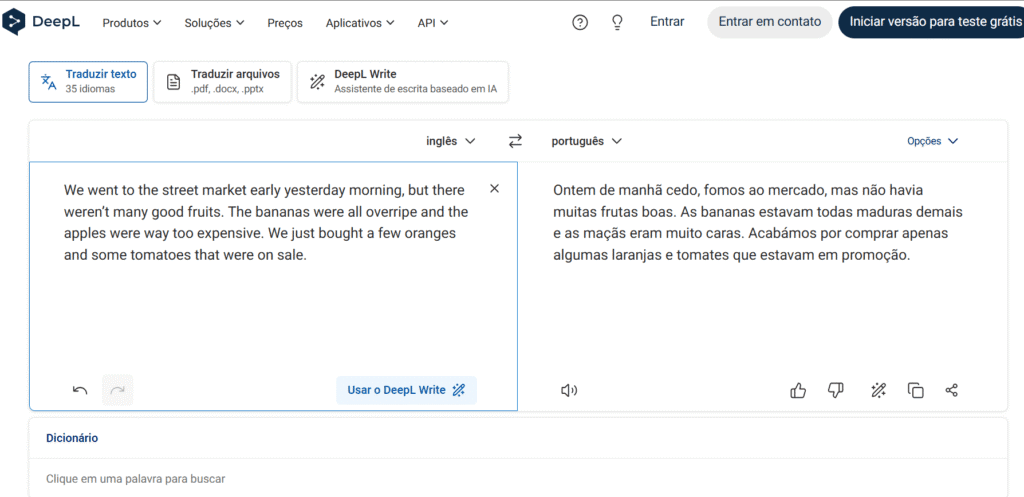Open the DeepL Write tab
The image size is (1024, 497).
pyautogui.click(x=403, y=82)
